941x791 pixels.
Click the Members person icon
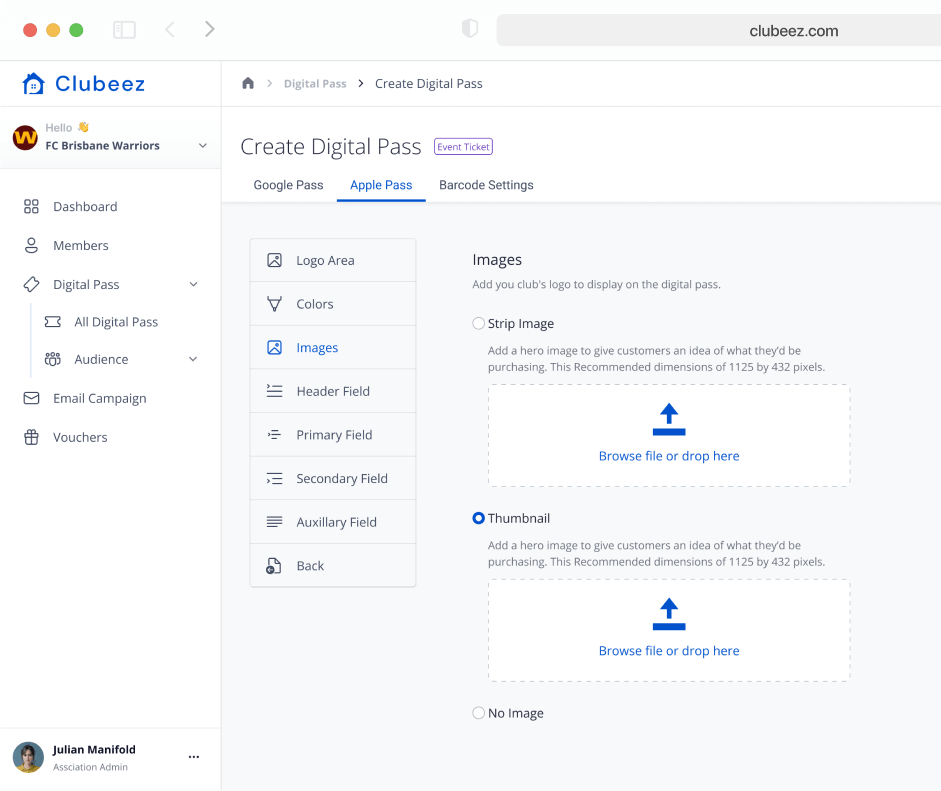31,246
